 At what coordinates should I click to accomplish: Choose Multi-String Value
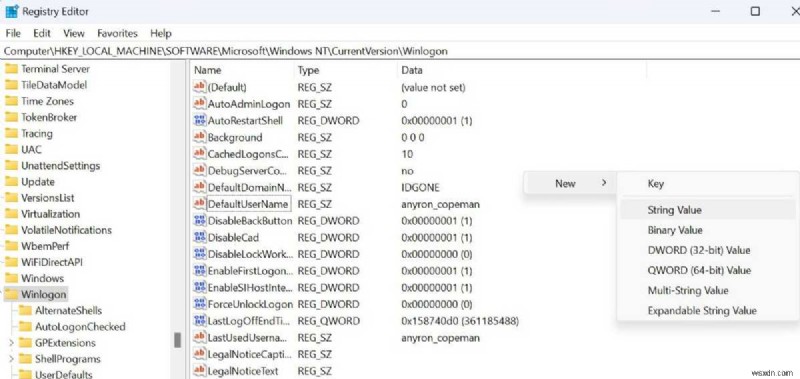tap(708, 290)
